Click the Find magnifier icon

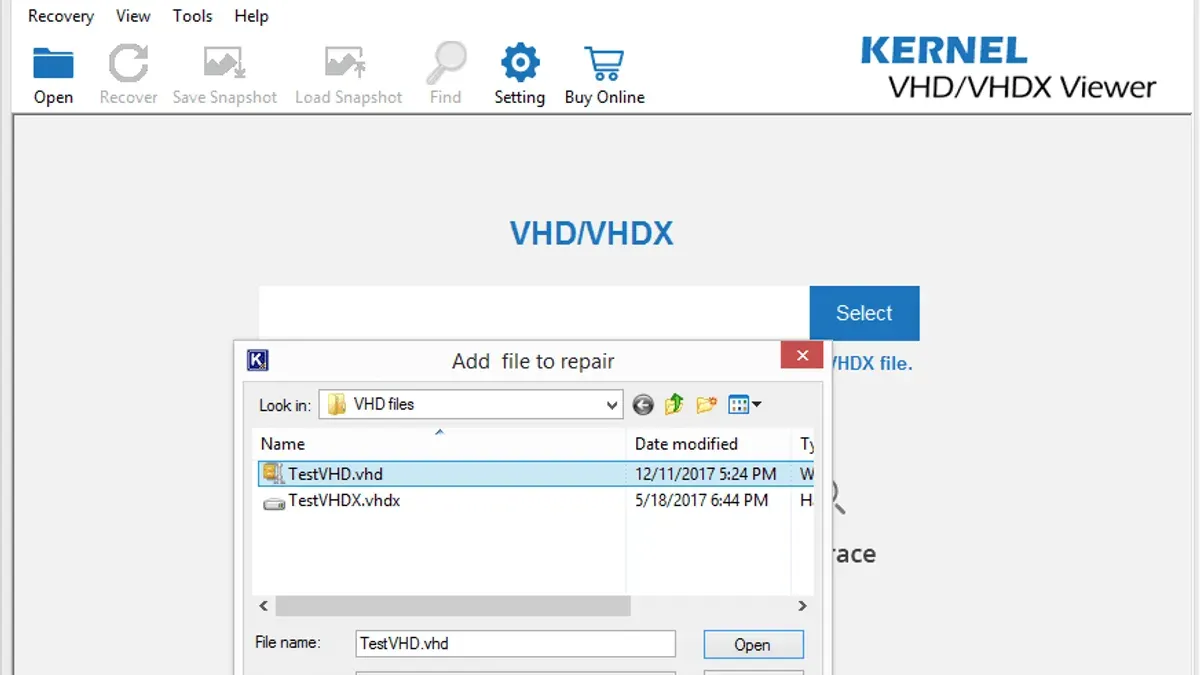pyautogui.click(x=445, y=63)
